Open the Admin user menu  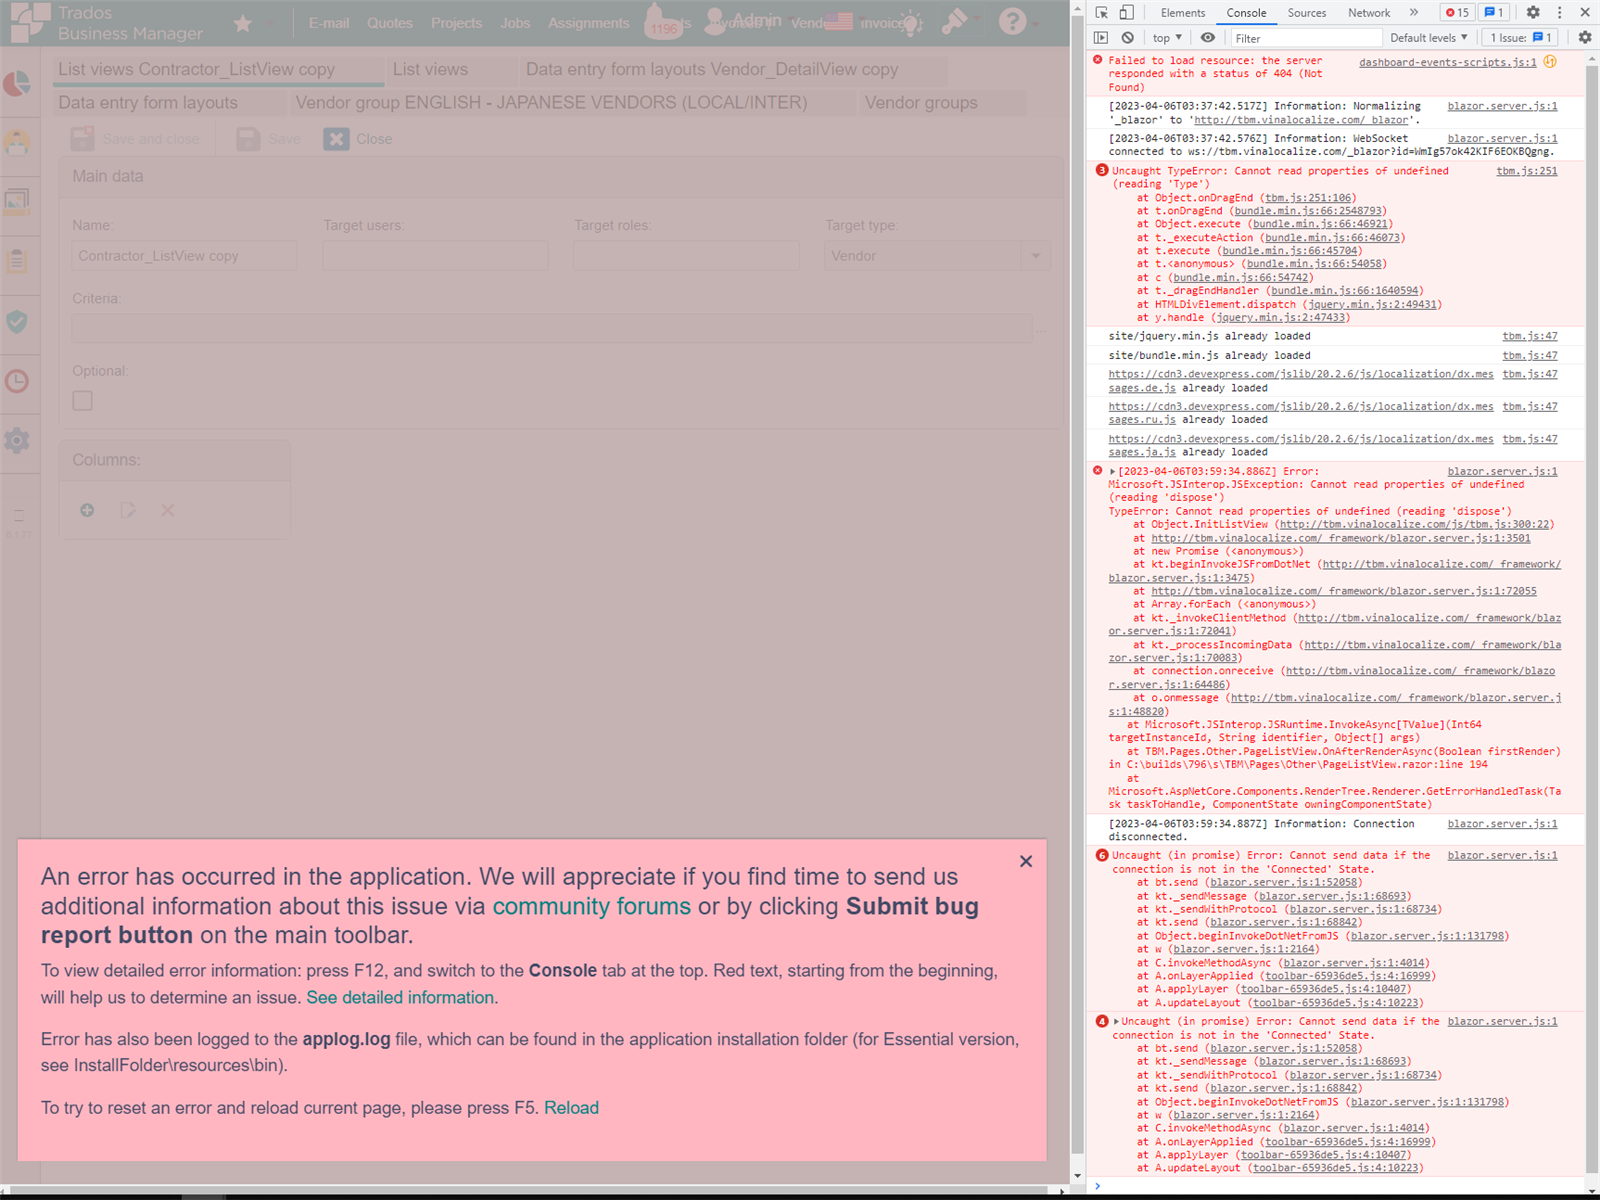(744, 21)
